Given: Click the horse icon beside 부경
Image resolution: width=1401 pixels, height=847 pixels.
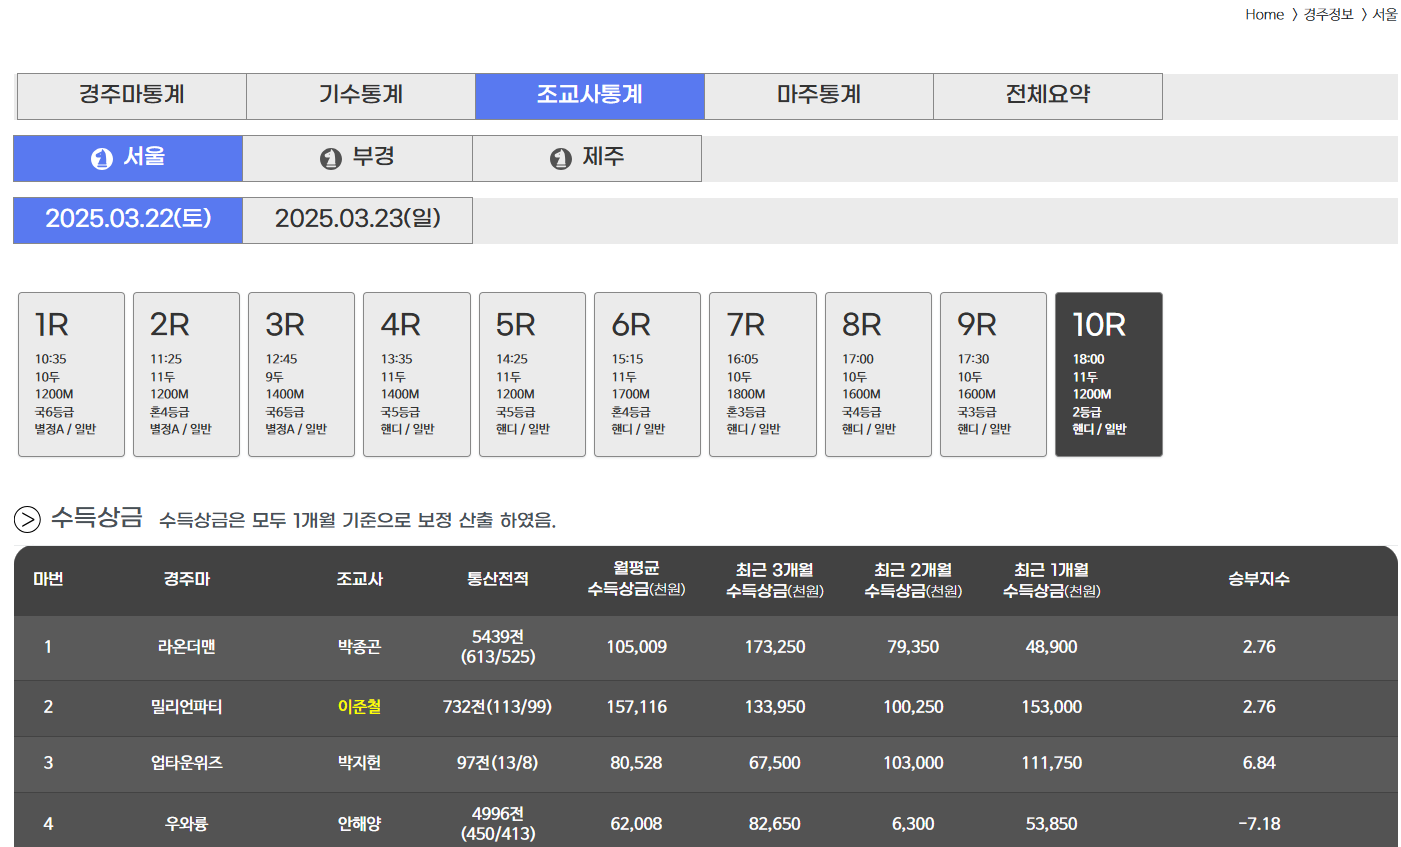Looking at the screenshot, I should 331,159.
